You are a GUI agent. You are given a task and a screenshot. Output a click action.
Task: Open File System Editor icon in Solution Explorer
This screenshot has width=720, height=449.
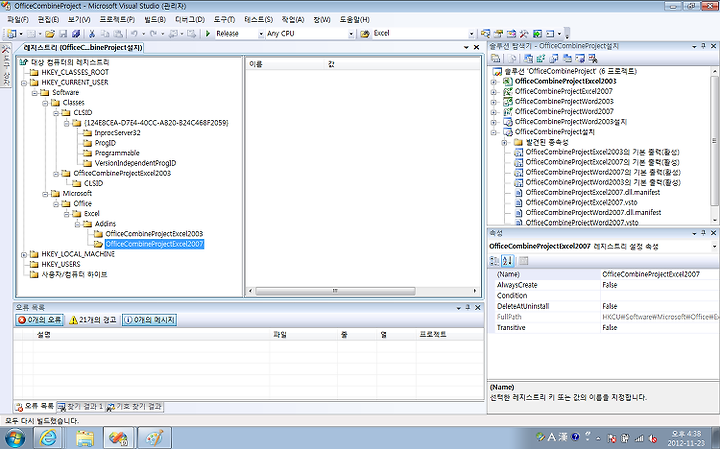(529, 58)
